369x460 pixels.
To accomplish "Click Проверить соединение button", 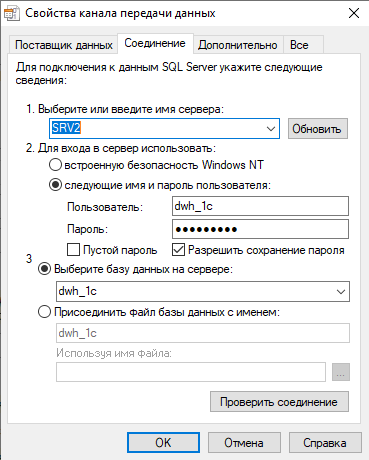I will (x=279, y=402).
